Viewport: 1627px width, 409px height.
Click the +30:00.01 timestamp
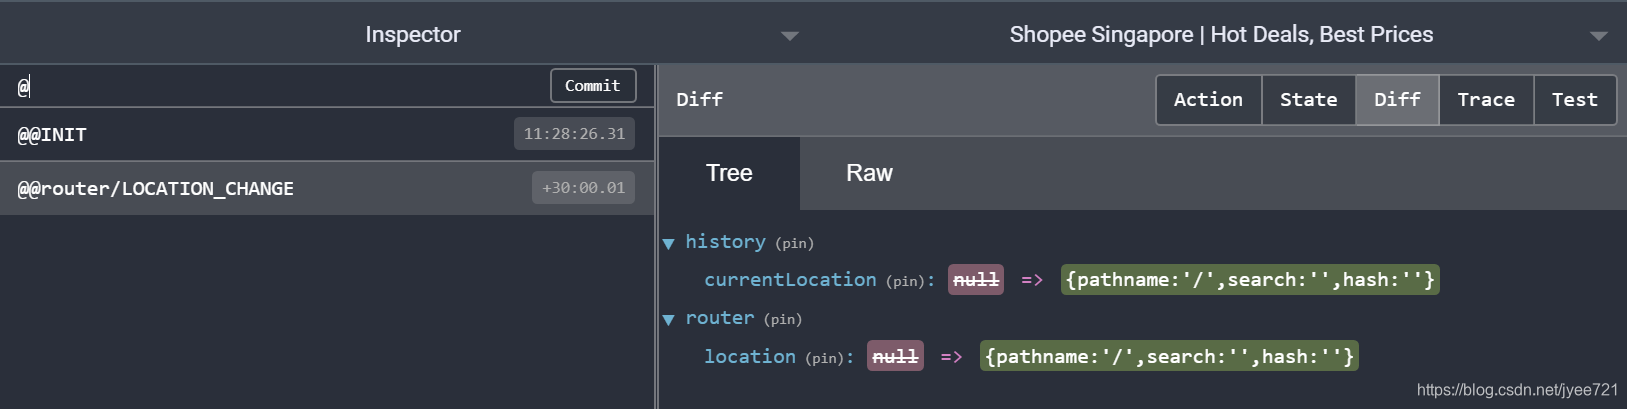(x=583, y=188)
